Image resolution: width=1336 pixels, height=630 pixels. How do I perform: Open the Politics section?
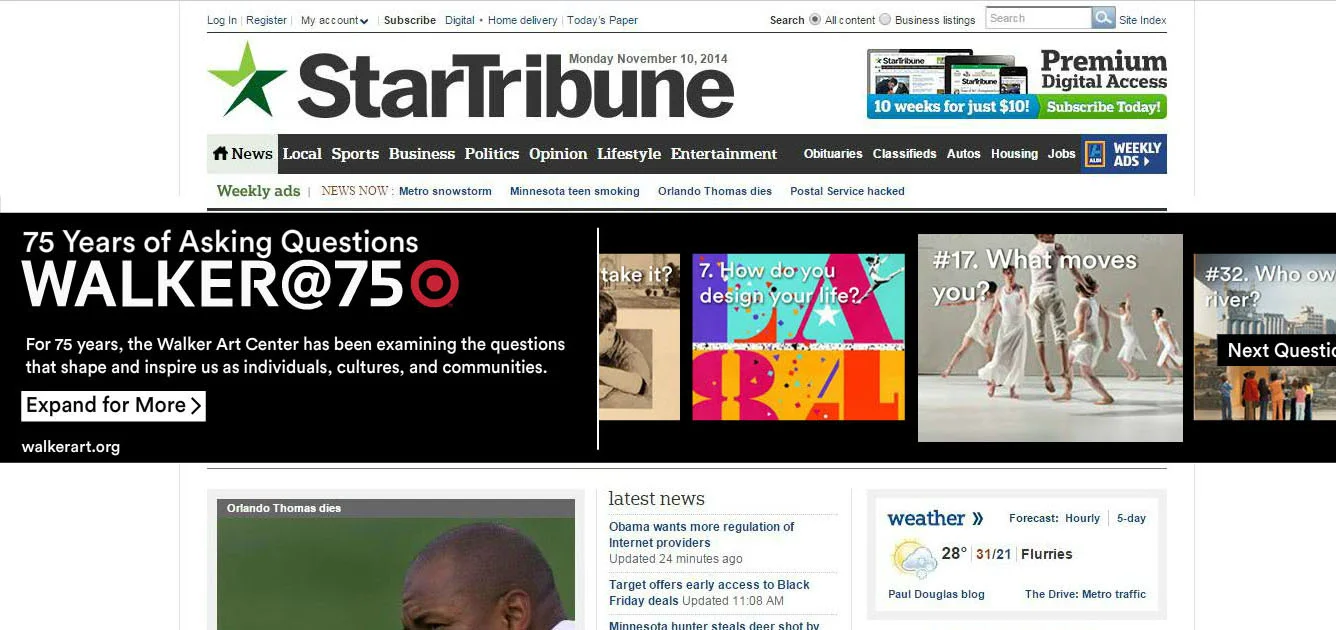[x=492, y=154]
